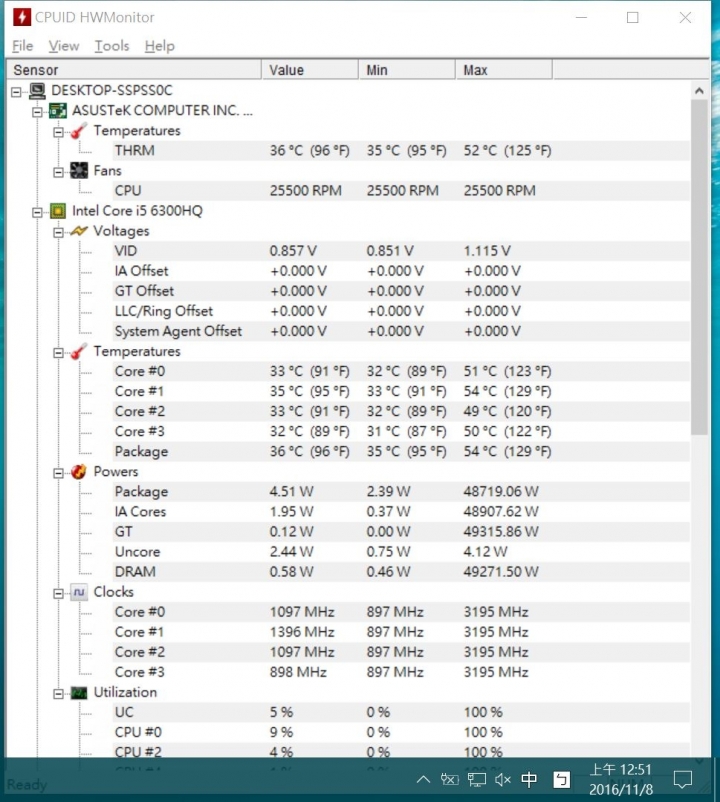Click the ASUSTeK motherboard icon
This screenshot has height=802, width=720.
(58, 110)
